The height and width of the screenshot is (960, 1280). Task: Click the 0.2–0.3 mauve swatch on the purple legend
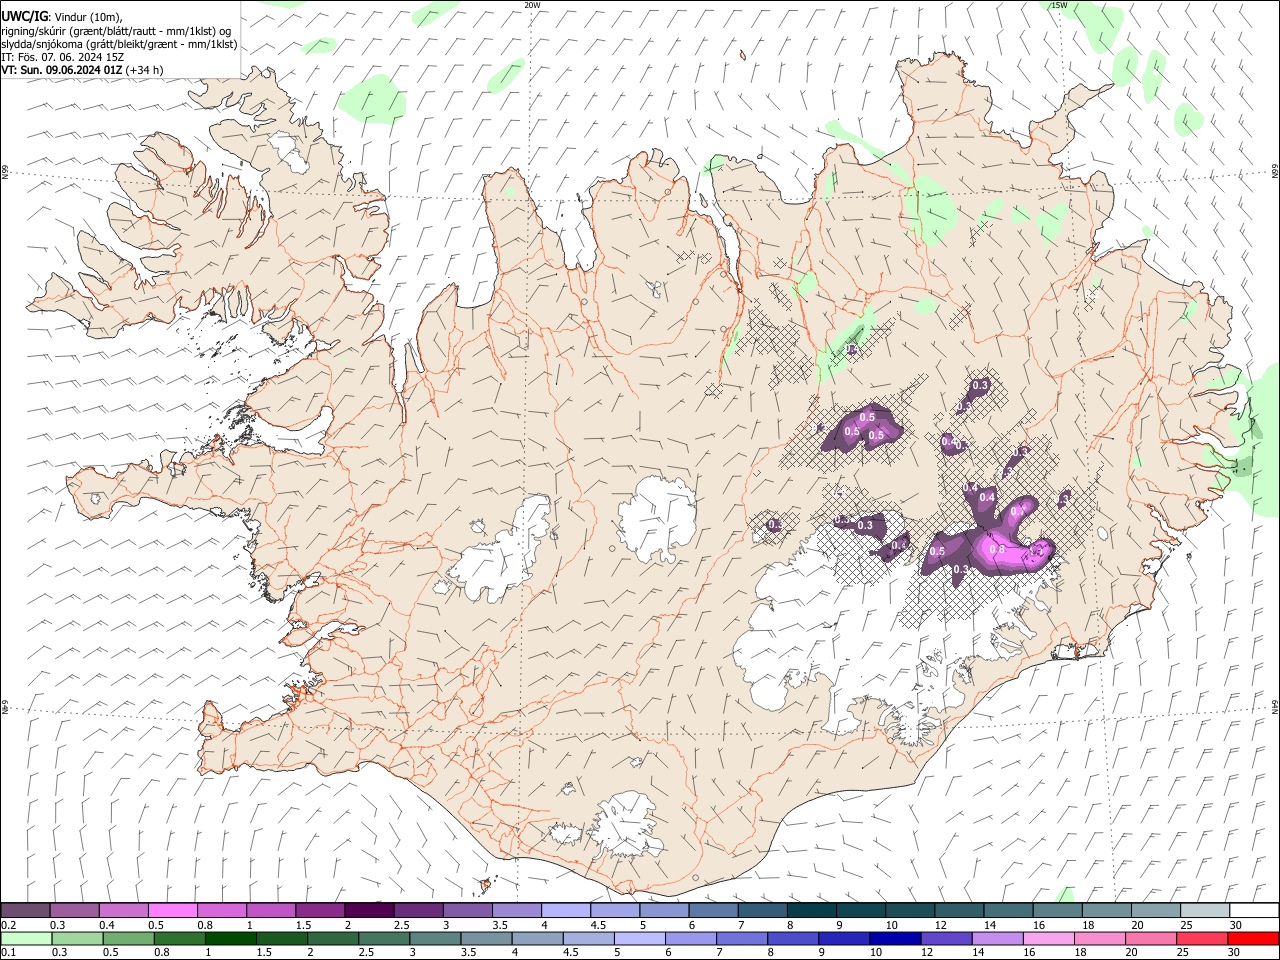pyautogui.click(x=25, y=911)
